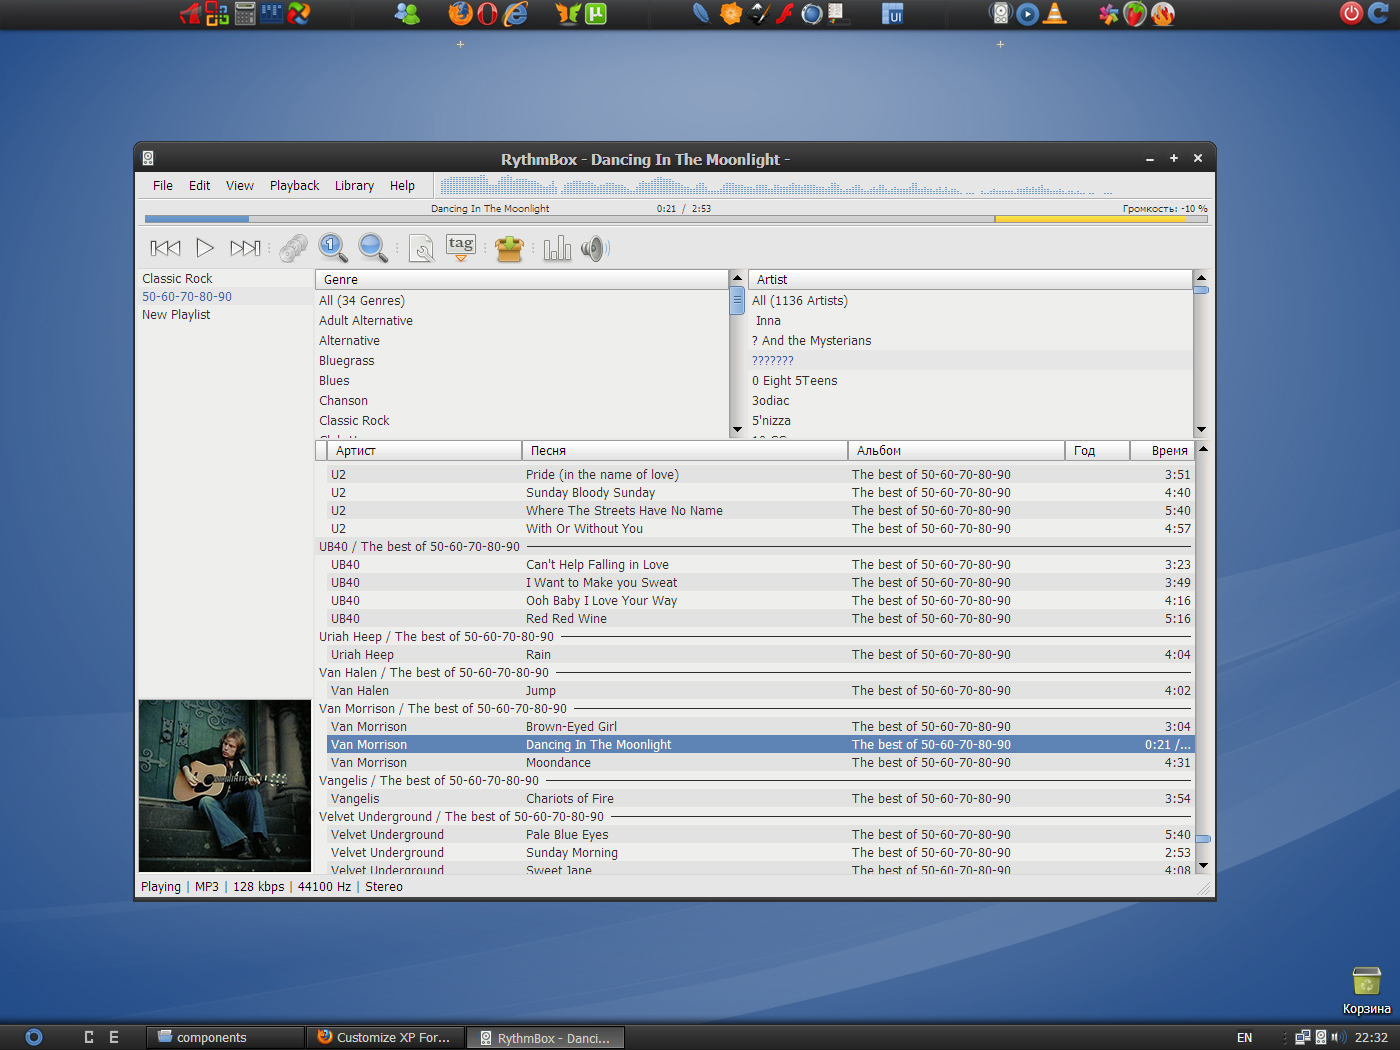This screenshot has width=1400, height=1050.
Task: Click the CDs burn icon
Action: 293,247
